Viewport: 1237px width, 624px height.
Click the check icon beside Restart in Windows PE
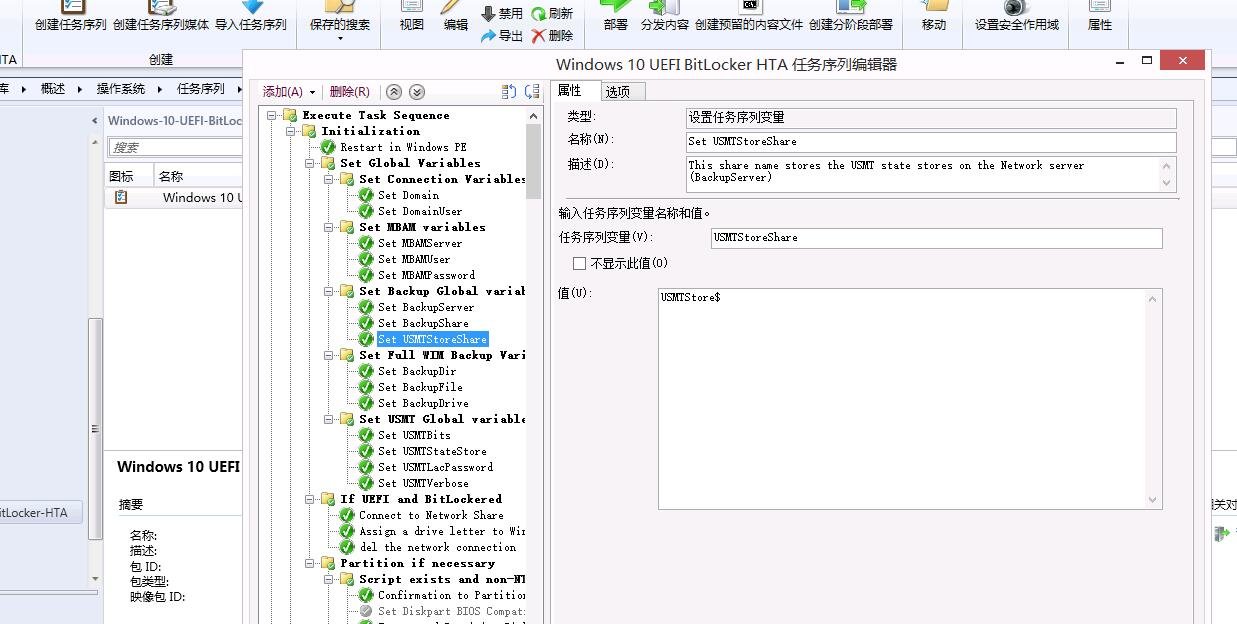click(328, 147)
